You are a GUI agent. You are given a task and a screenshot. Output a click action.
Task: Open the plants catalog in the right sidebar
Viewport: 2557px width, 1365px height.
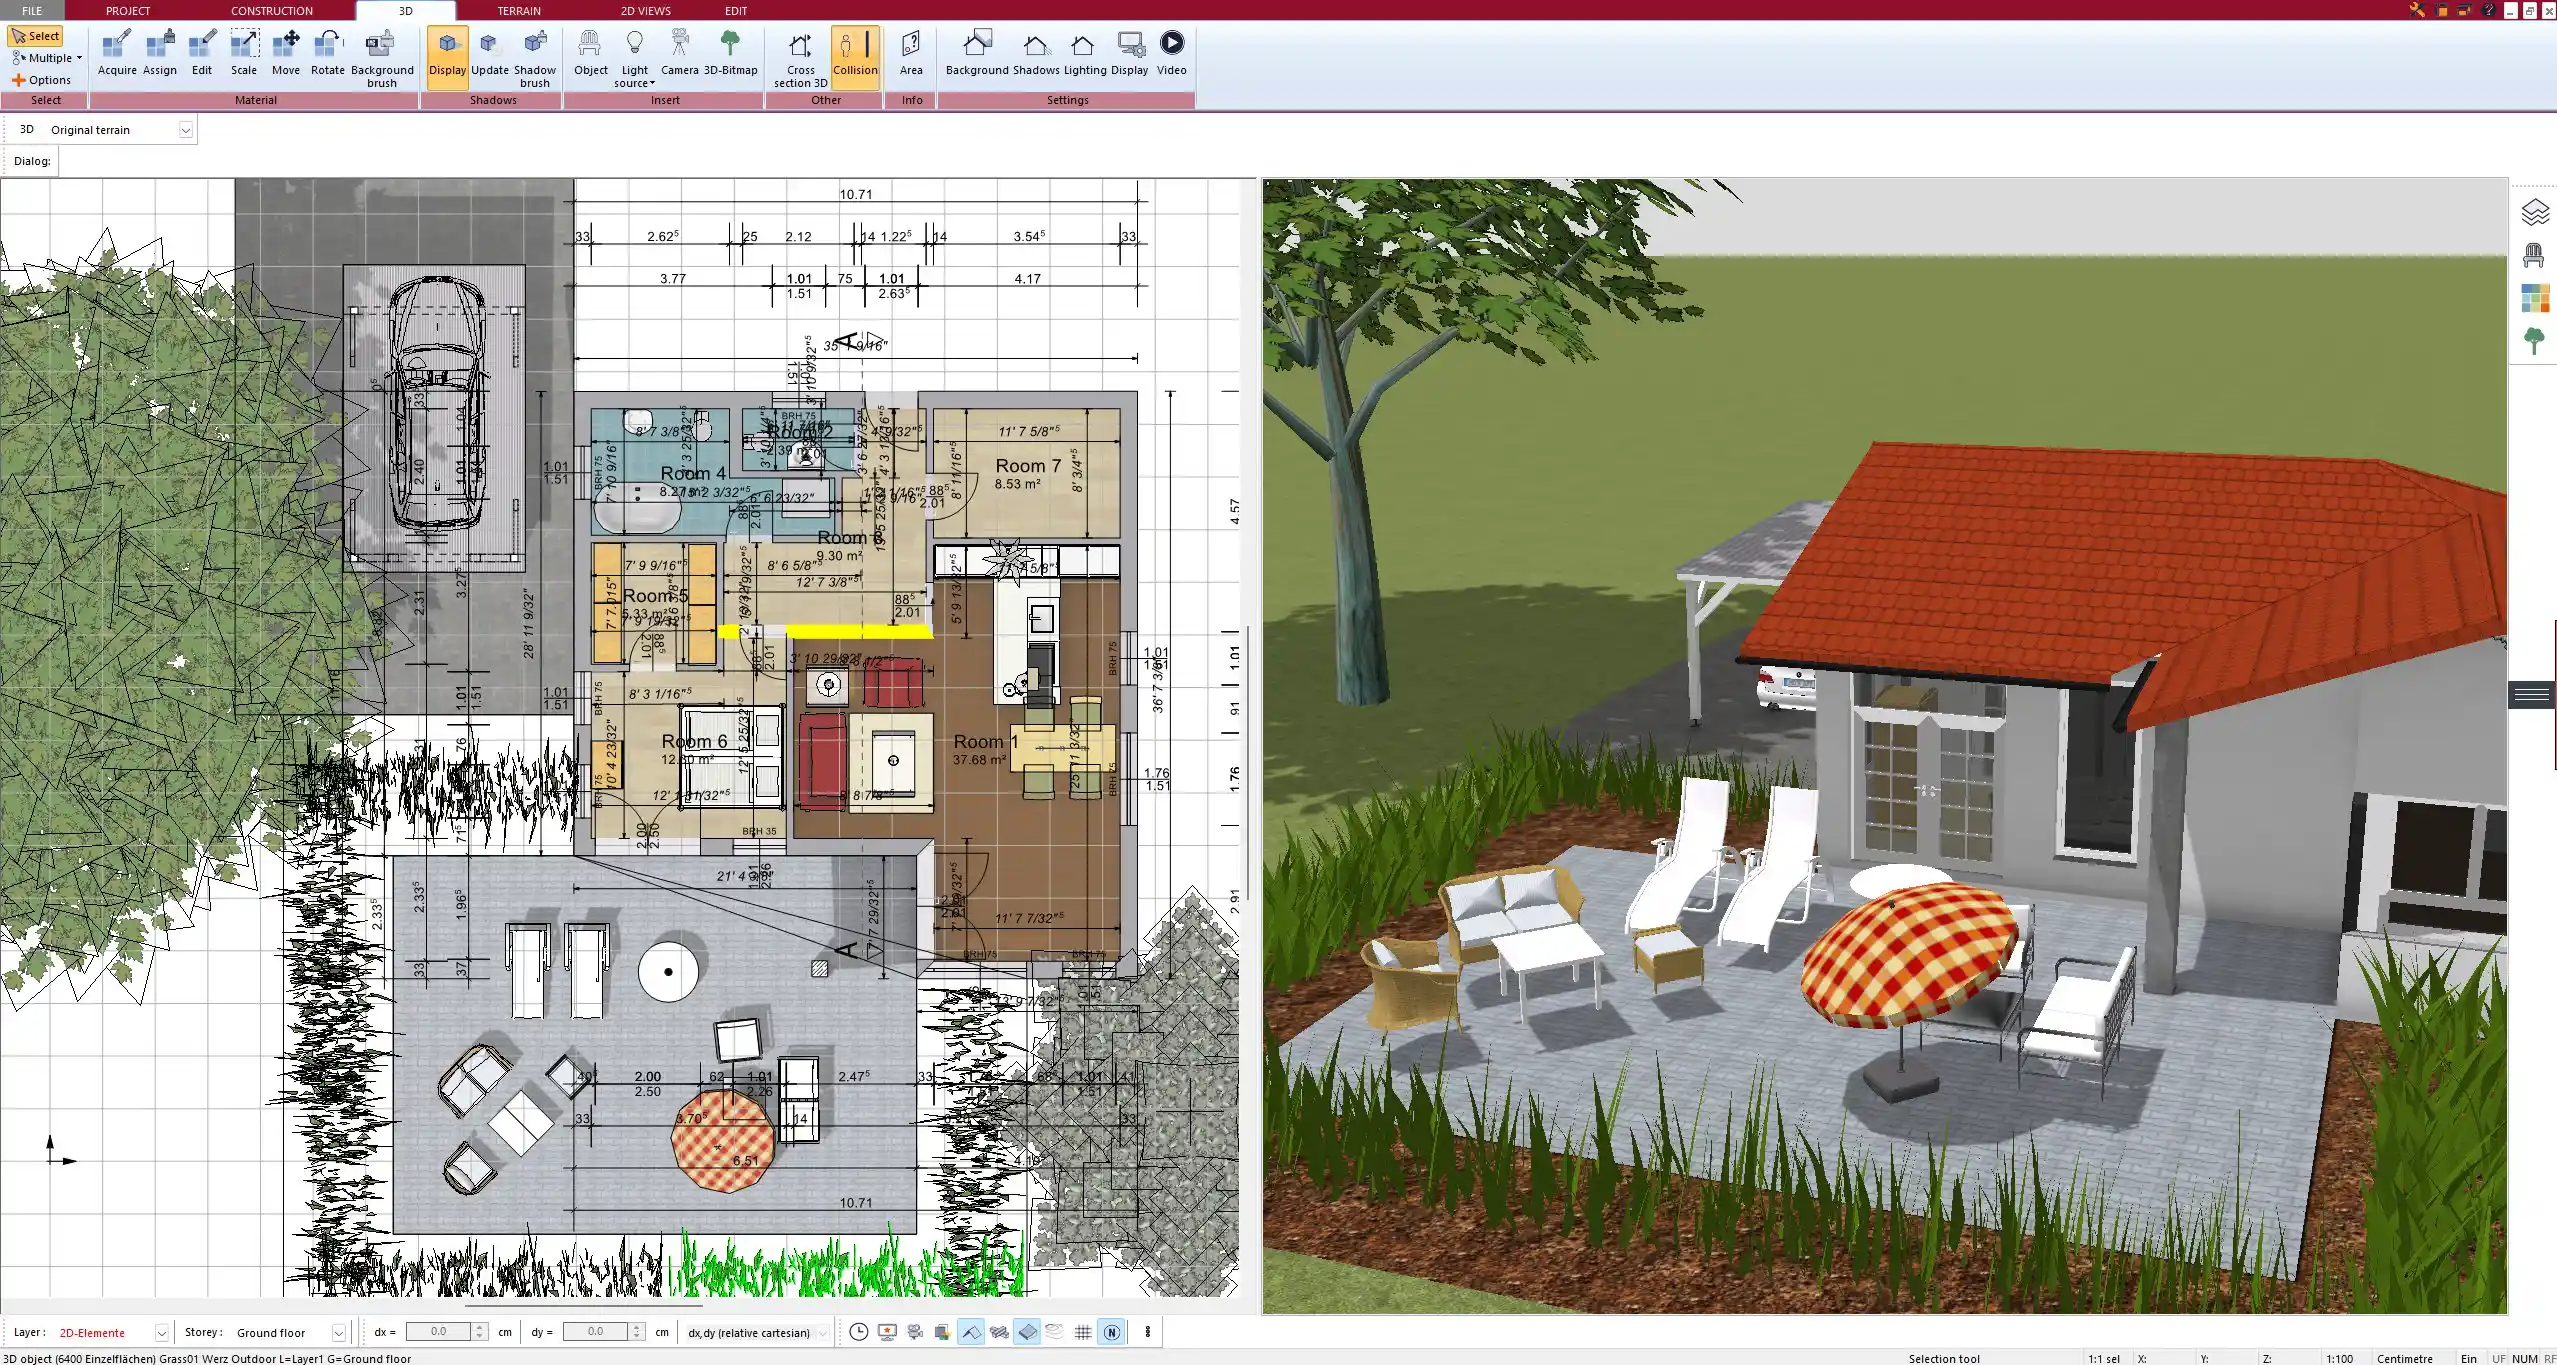(2536, 339)
